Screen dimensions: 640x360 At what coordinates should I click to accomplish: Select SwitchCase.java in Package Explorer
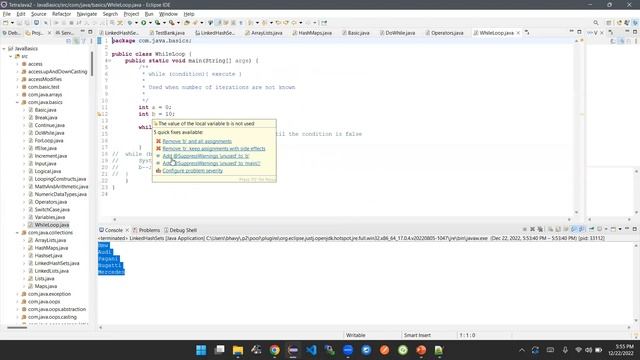click(x=52, y=210)
